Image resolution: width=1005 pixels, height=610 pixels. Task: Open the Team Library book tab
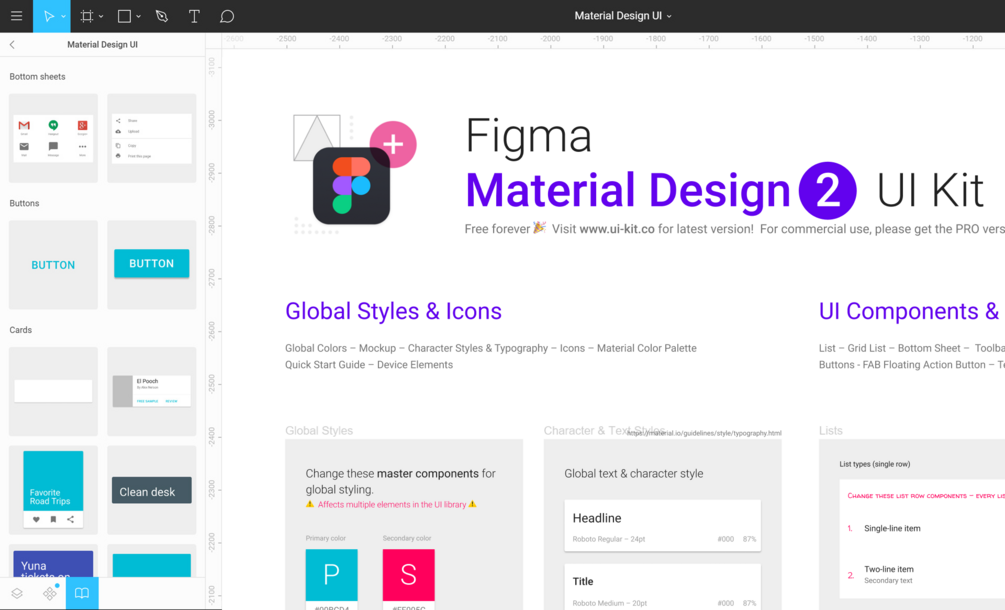coord(82,593)
